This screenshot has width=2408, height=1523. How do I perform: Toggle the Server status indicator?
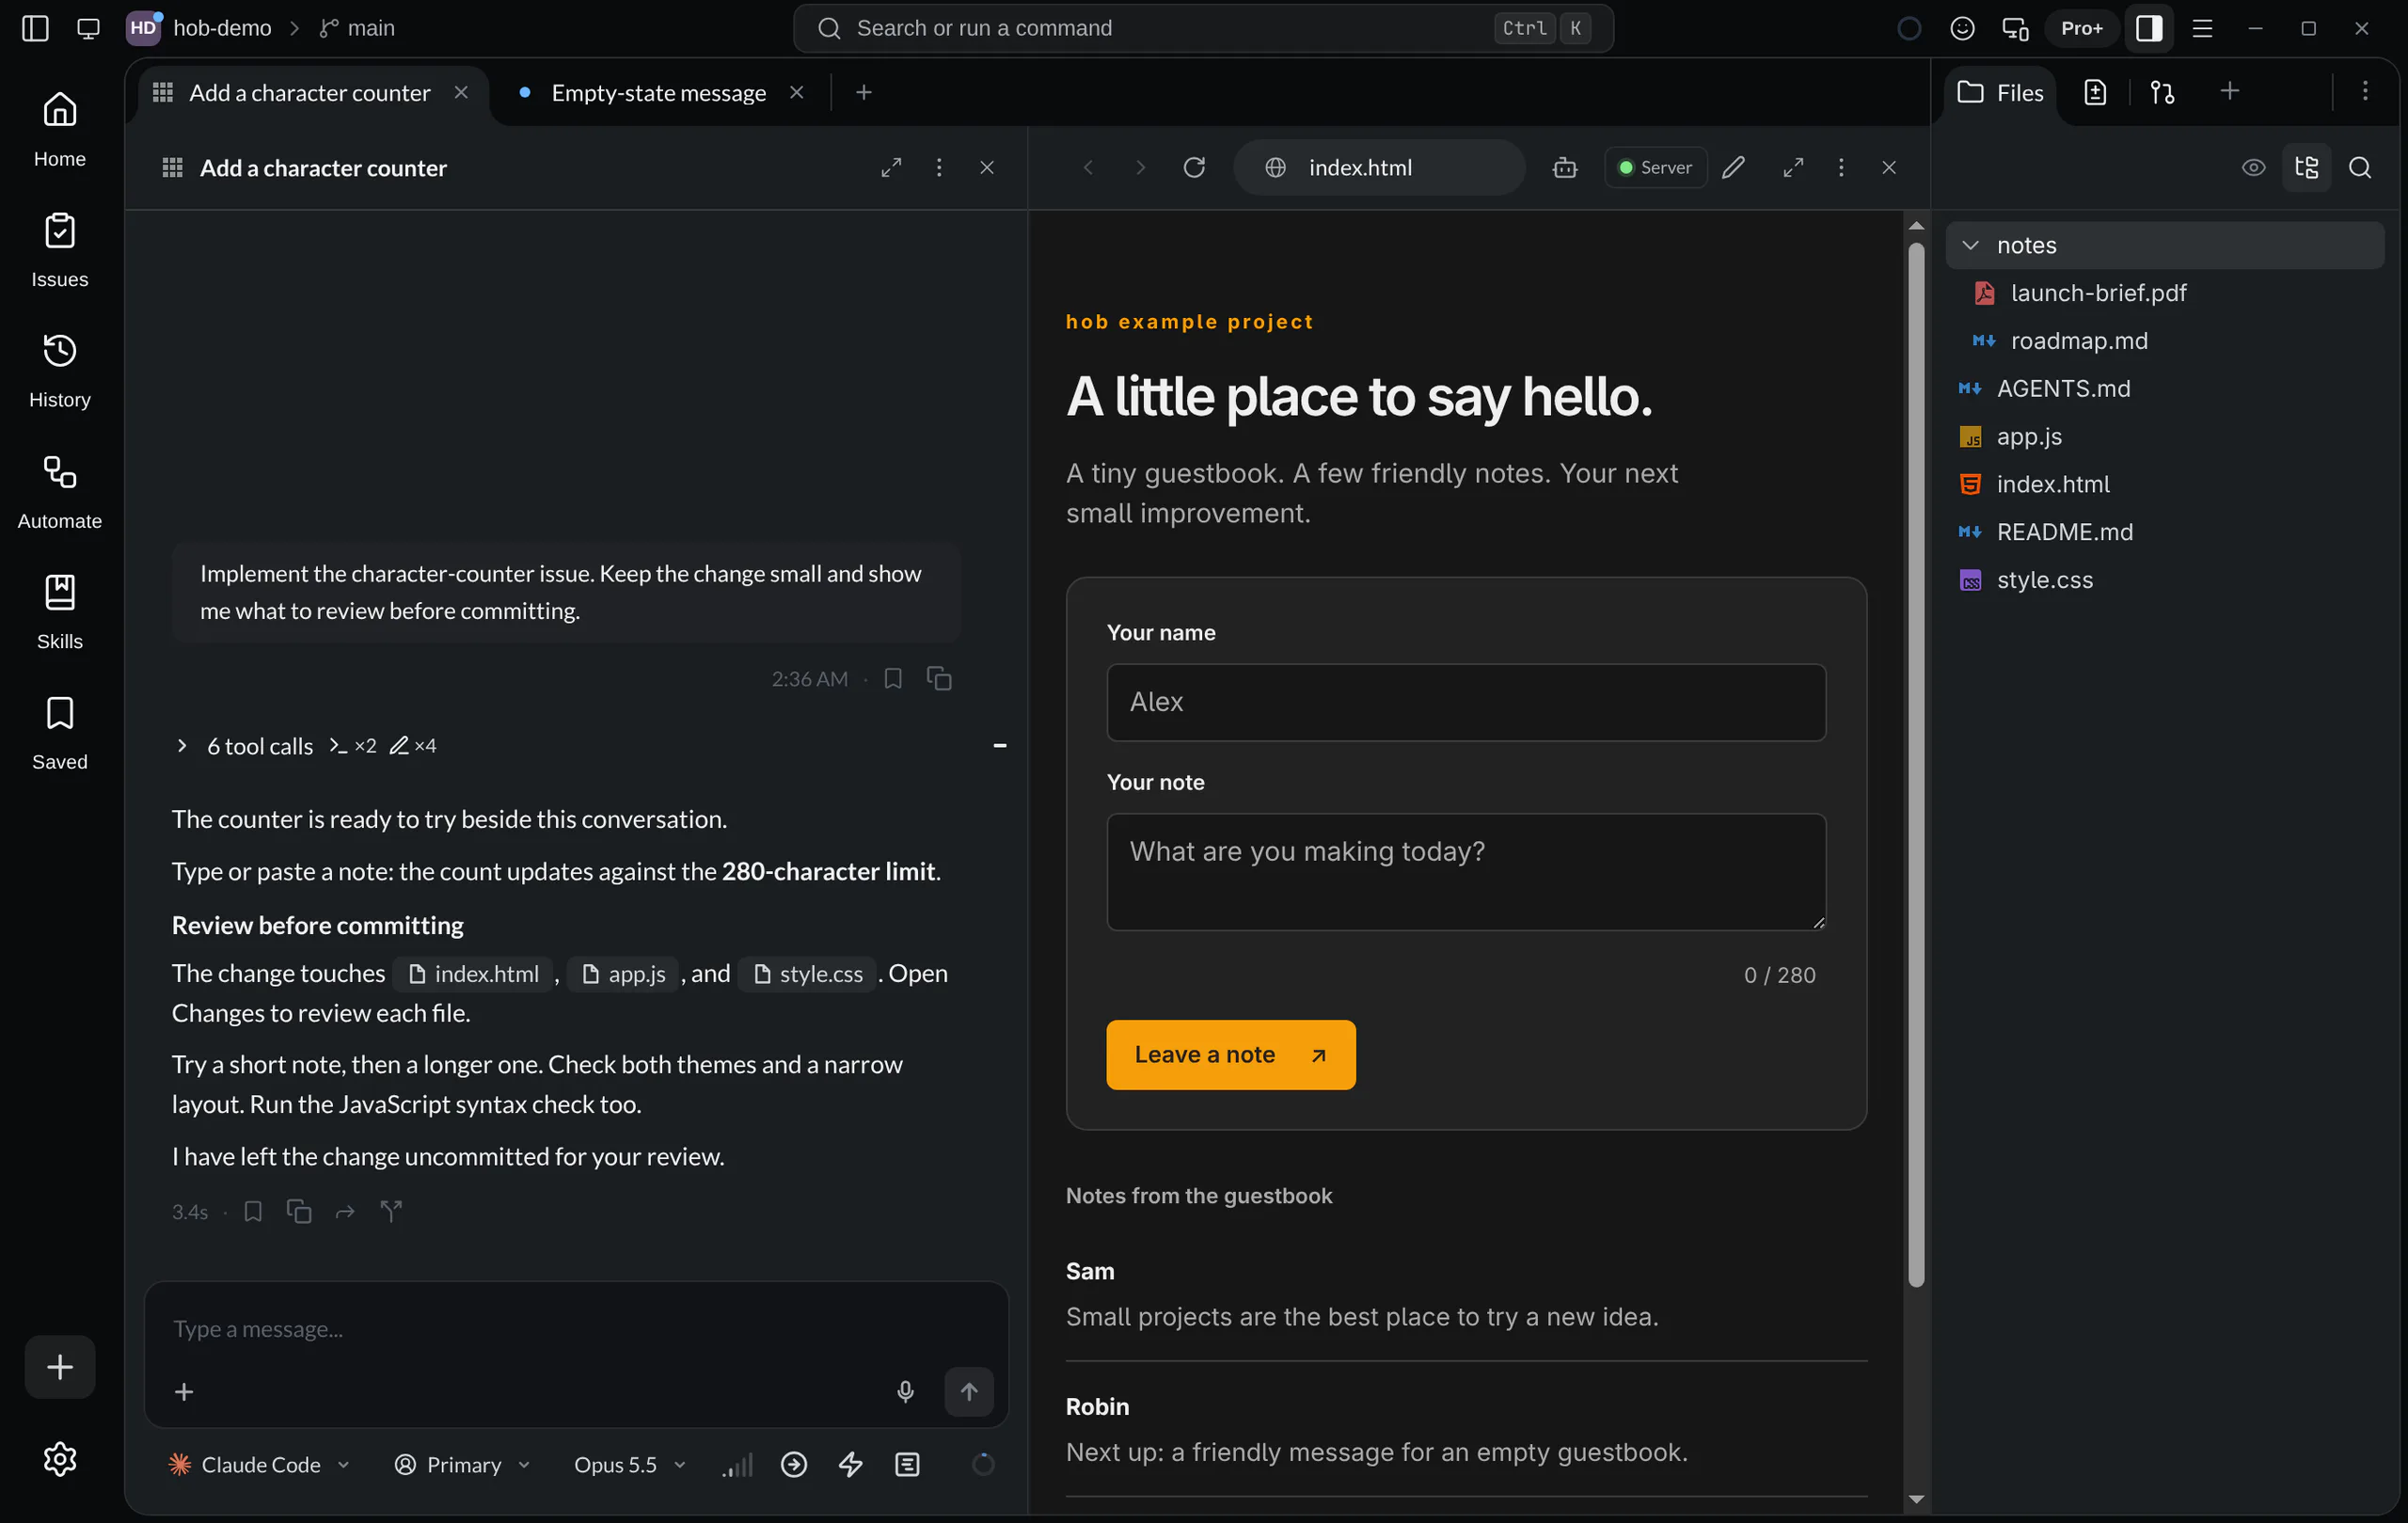tap(1655, 167)
